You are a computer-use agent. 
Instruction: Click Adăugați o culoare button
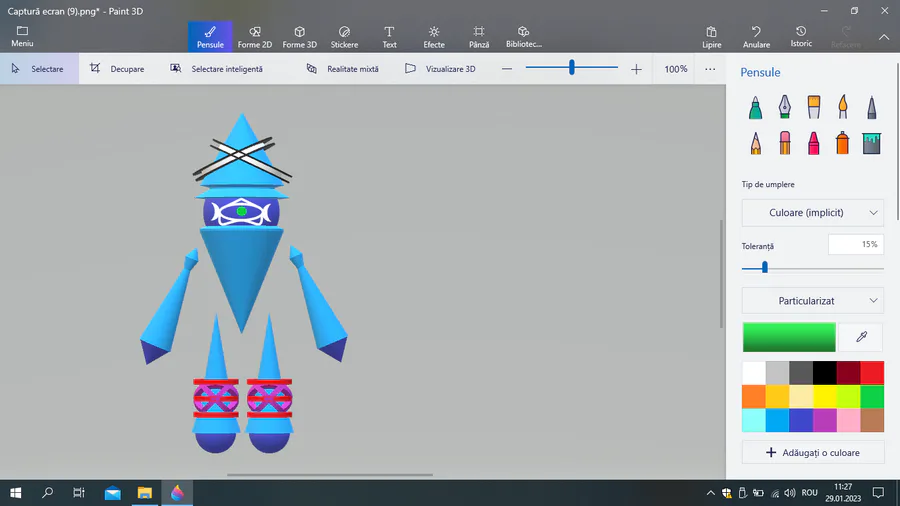point(813,453)
